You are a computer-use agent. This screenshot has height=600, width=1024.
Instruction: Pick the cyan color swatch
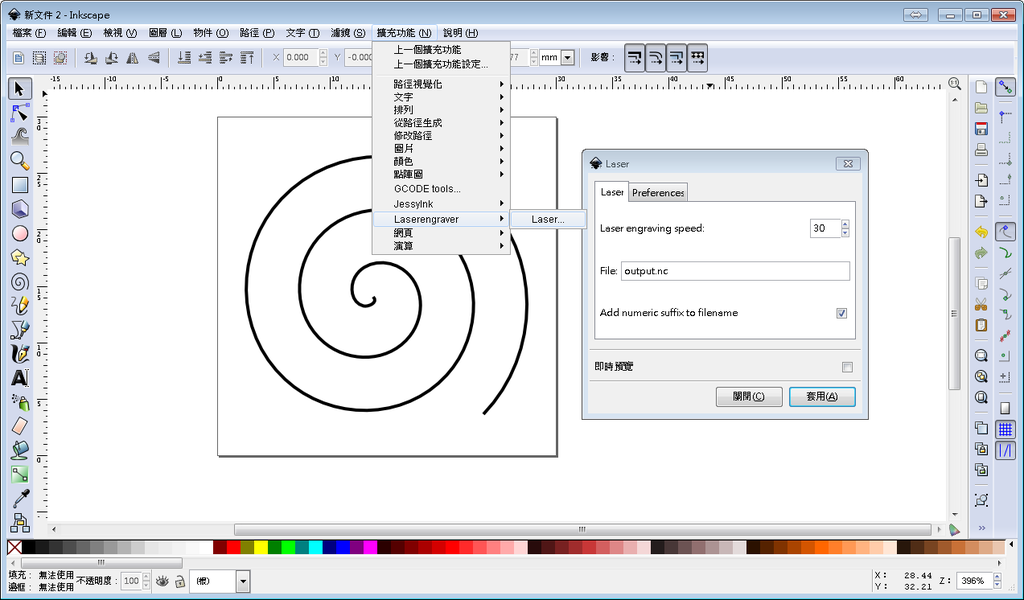point(315,547)
